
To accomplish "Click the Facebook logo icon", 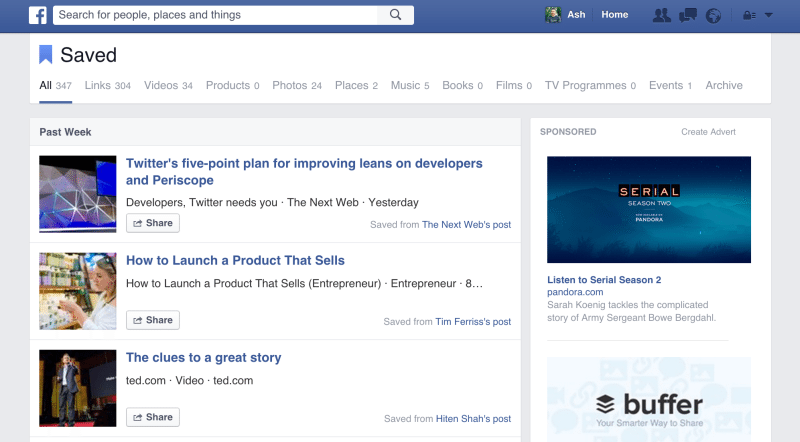I will tap(38, 15).
